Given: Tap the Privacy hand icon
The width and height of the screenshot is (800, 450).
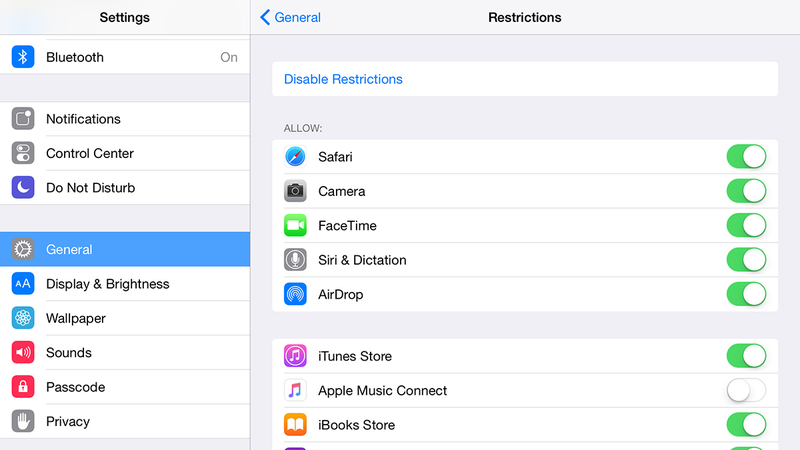Looking at the screenshot, I should 23,421.
